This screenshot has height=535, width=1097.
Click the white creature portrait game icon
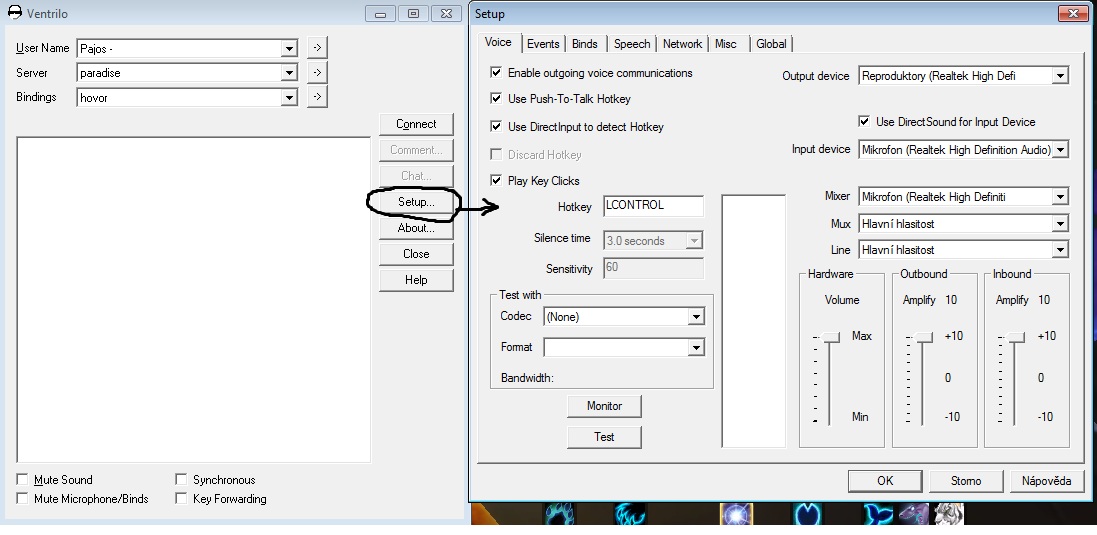(x=947, y=514)
